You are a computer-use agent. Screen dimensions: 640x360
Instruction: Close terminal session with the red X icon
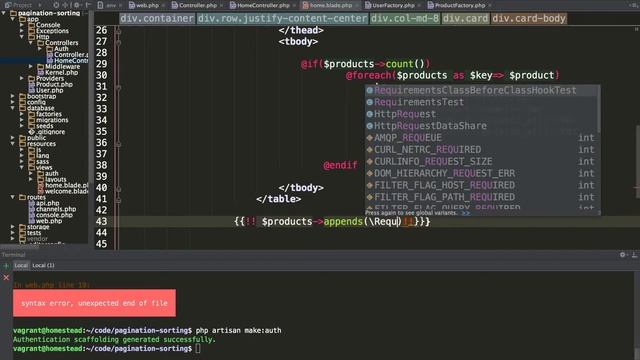click(6, 278)
